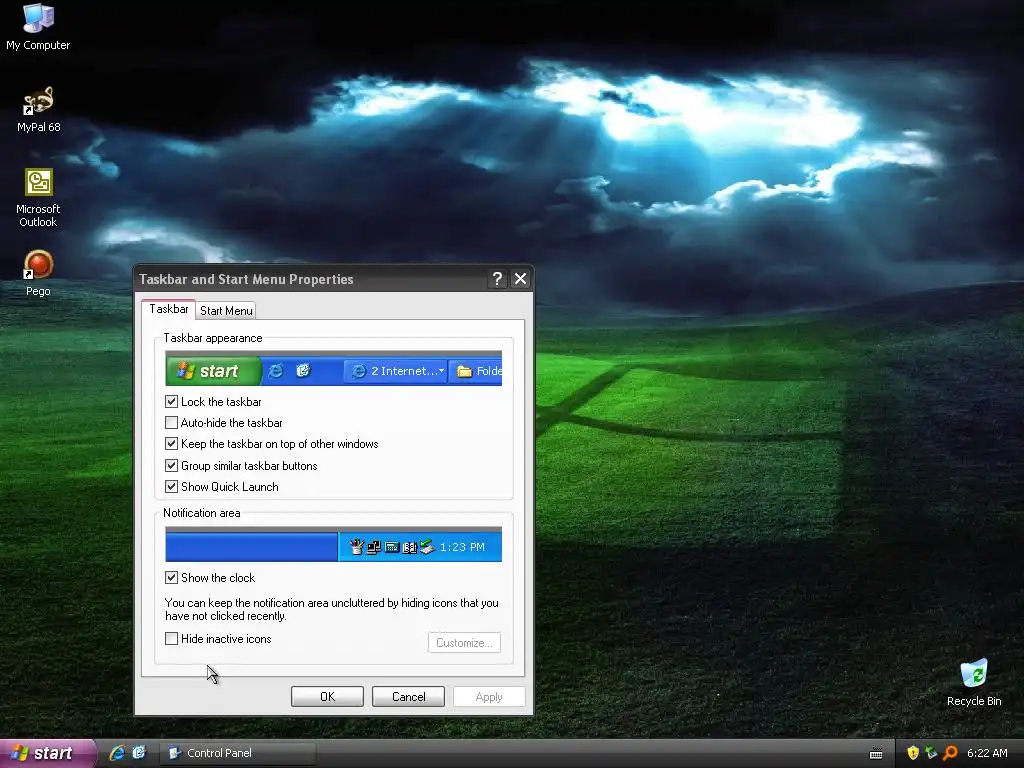Select the Pego desktop shortcut
Image resolution: width=1024 pixels, height=768 pixels.
(x=38, y=273)
